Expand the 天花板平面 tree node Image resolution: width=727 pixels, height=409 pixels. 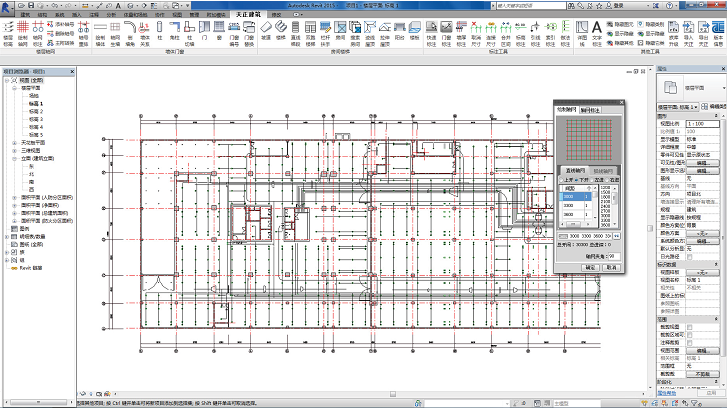point(14,142)
